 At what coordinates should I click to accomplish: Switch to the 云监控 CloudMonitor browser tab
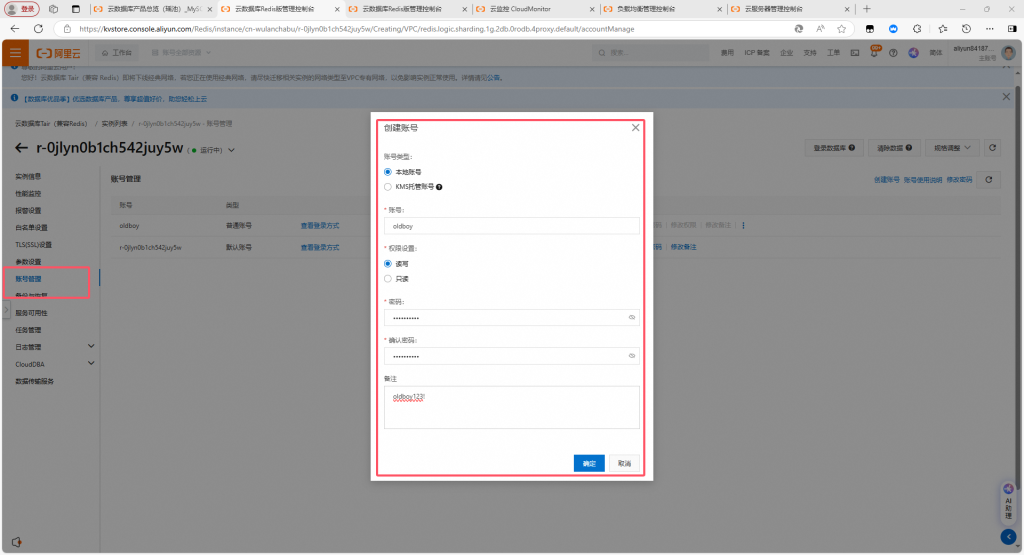coord(534,8)
